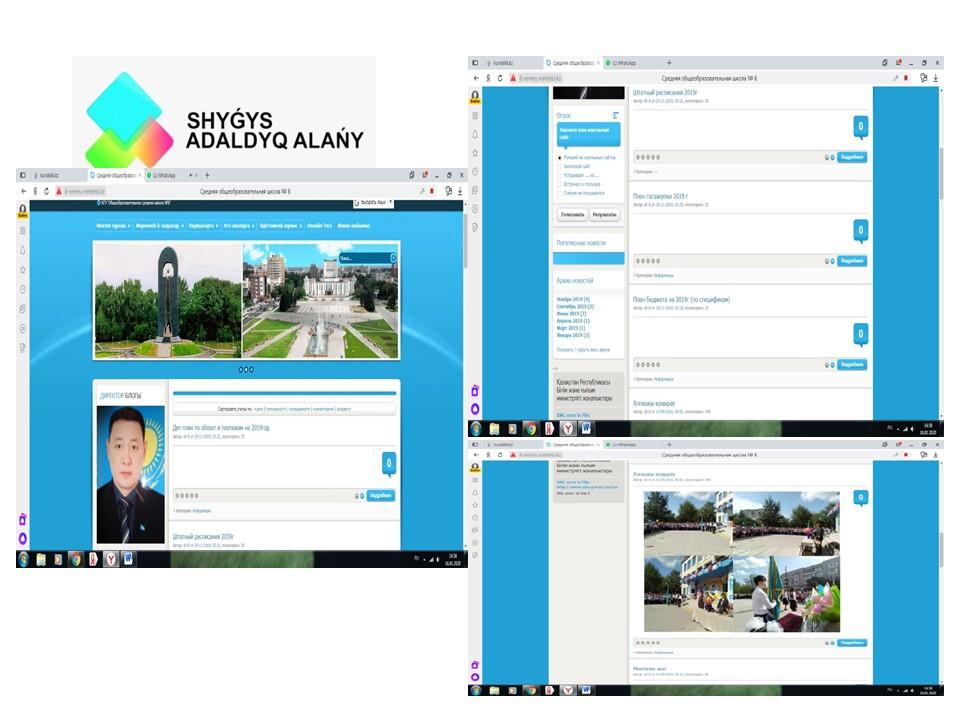The width and height of the screenshot is (960, 720).
Task: Go back in the top-right browser window
Action: pos(476,78)
